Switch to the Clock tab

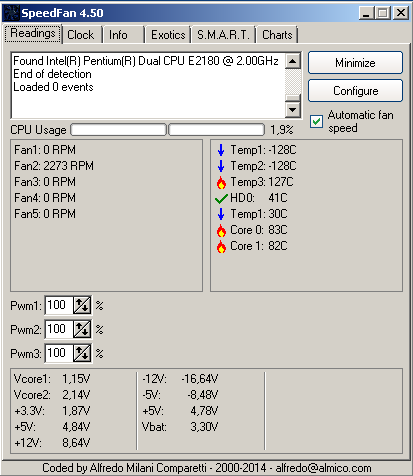click(81, 35)
